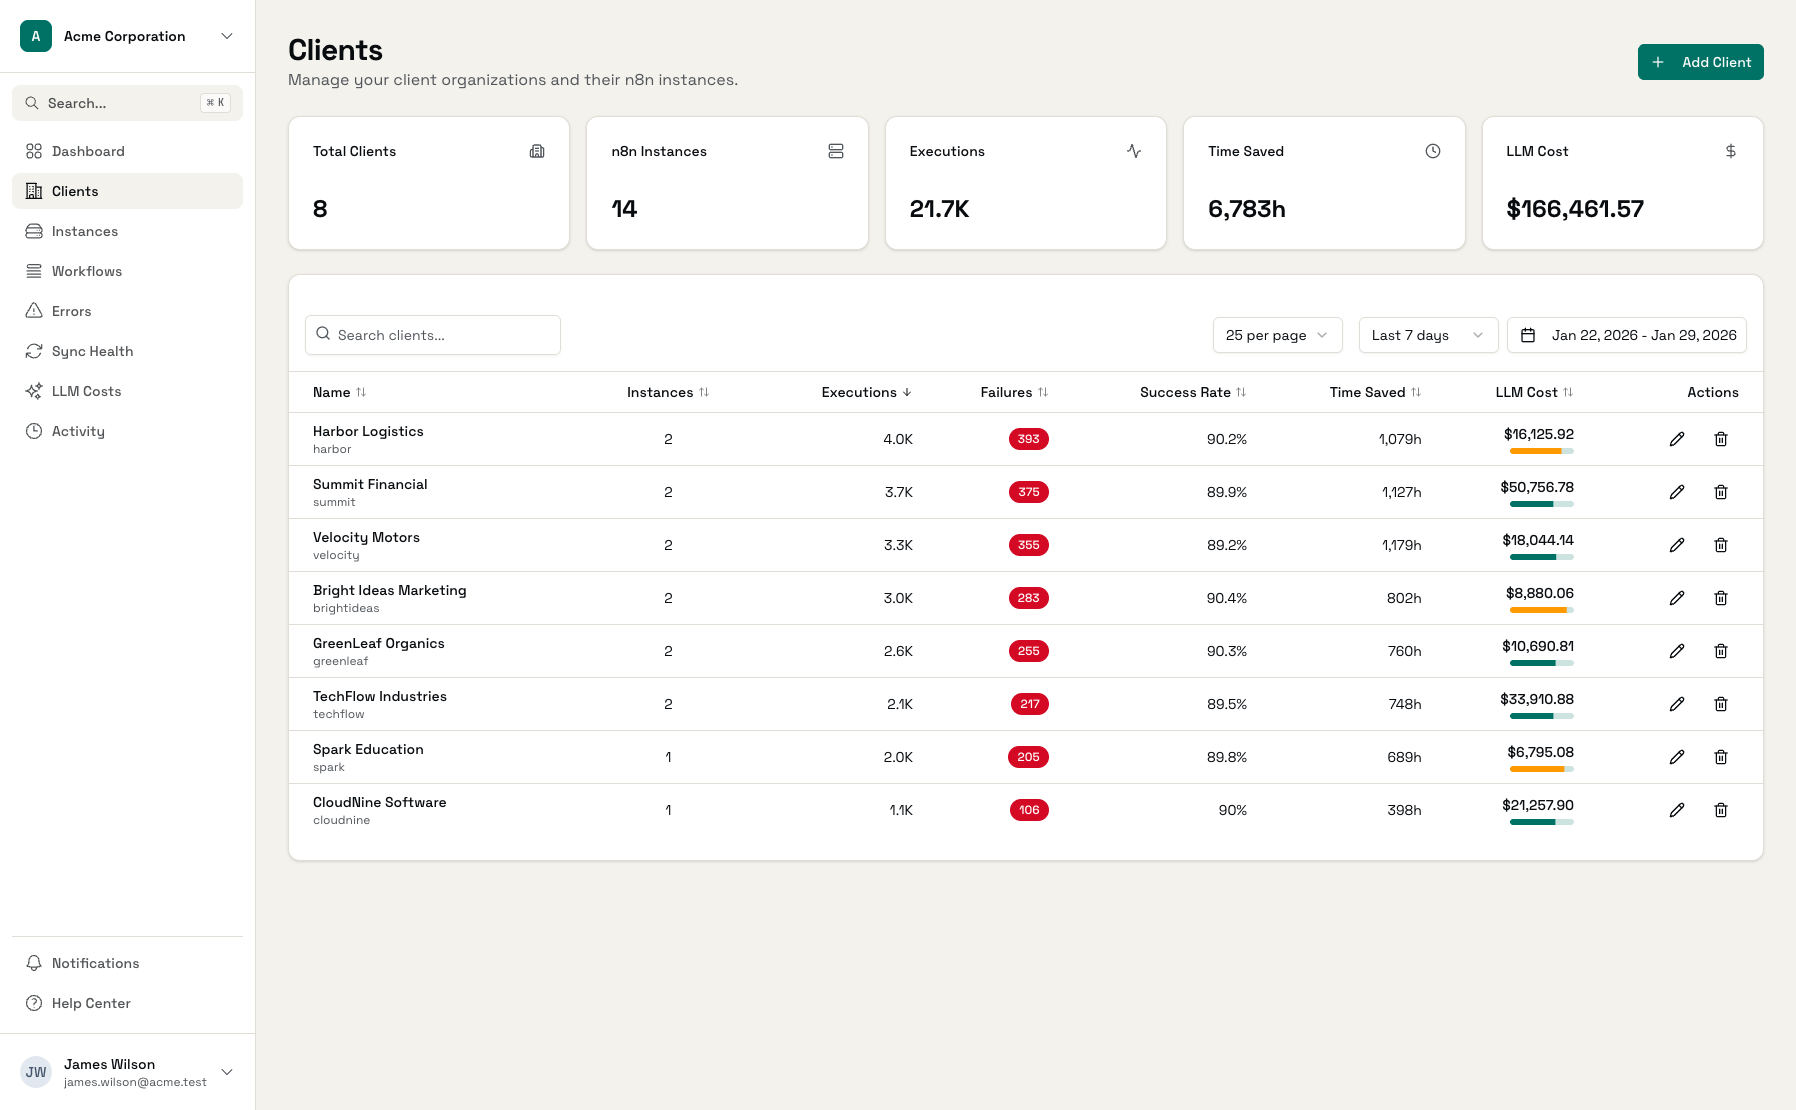Screen dimensions: 1796x1110
Task: Click the edit pencil for Harbor Logistics
Action: pos(1677,439)
